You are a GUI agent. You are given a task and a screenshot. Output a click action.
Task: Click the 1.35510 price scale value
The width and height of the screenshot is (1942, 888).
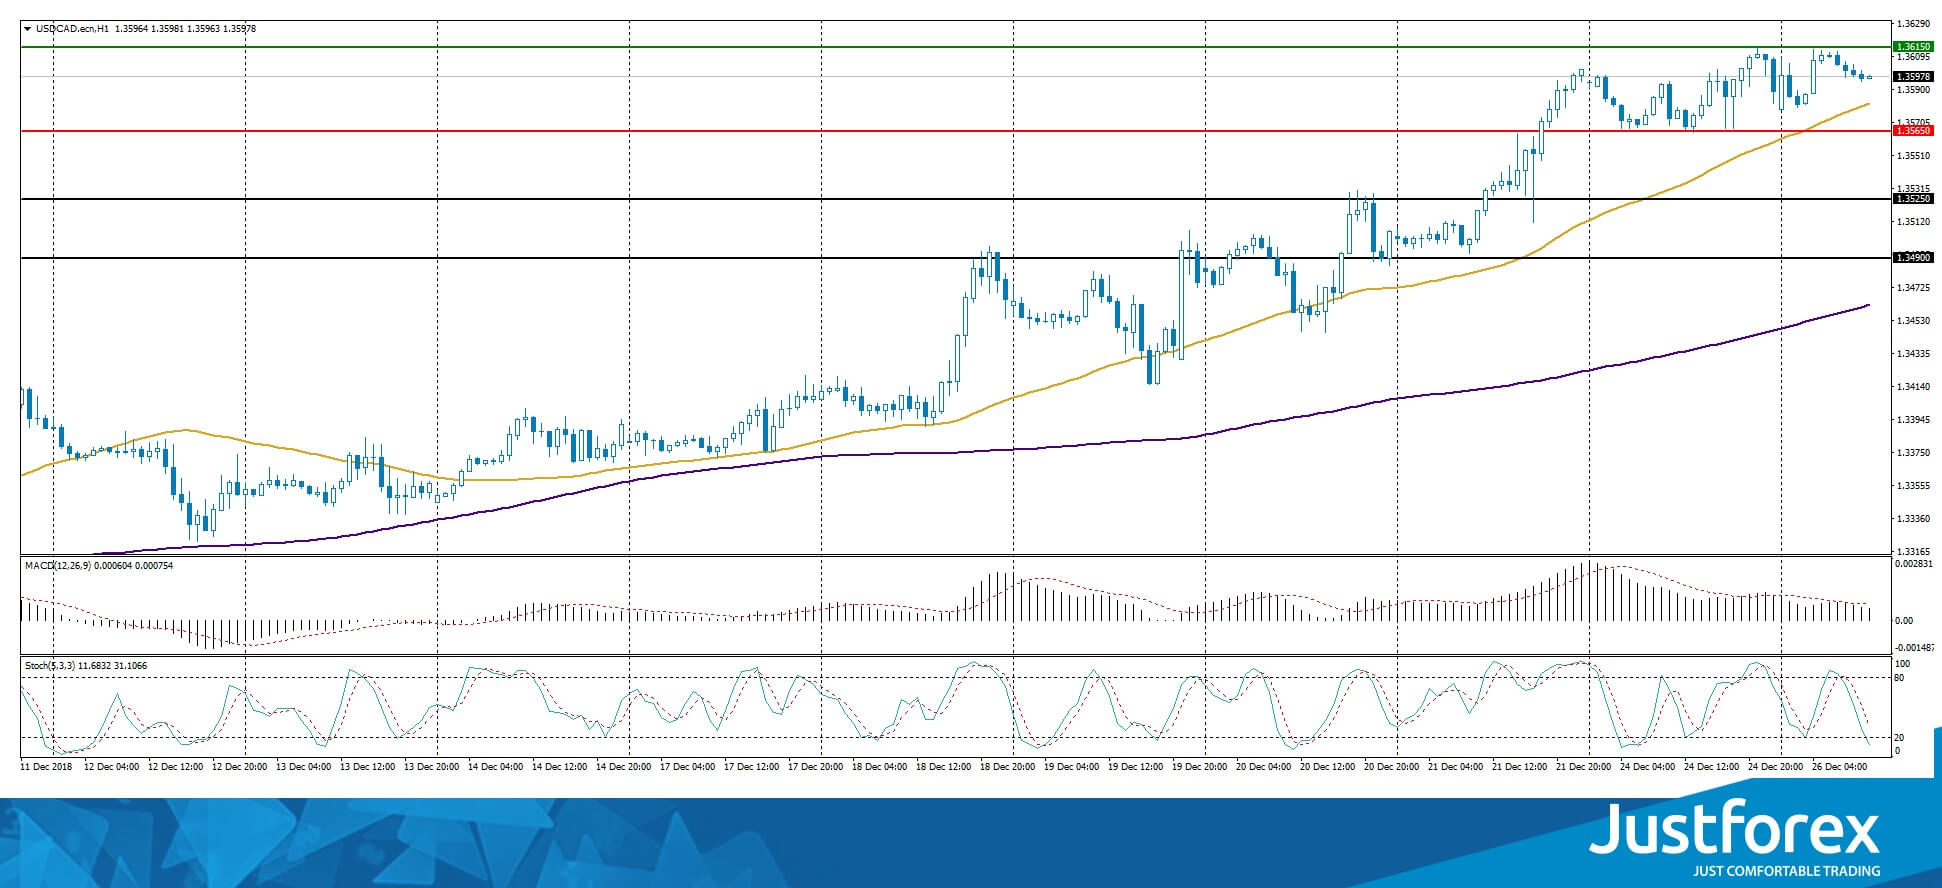point(1912,156)
